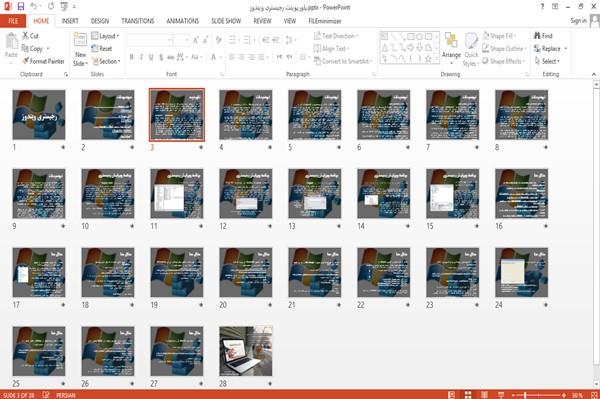Cut the selected slide
This screenshot has height=399, width=600.
tap(31, 36)
